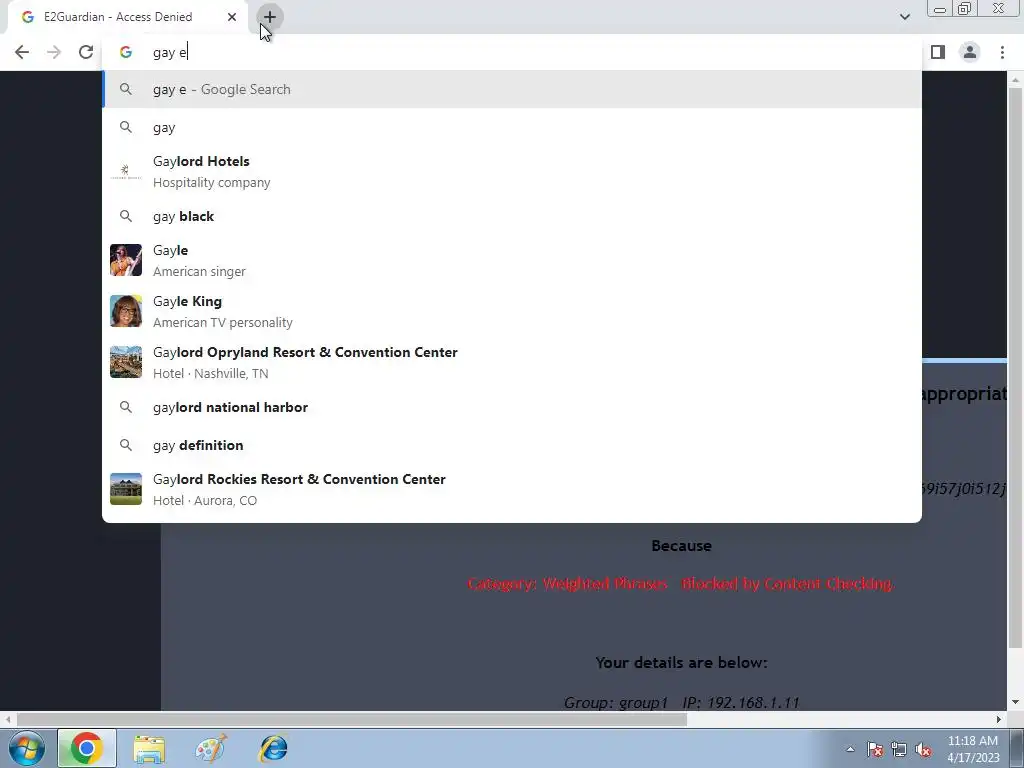Click the horizontal scrollbar thumb
Screen dimensions: 1024x768
click(x=351, y=719)
